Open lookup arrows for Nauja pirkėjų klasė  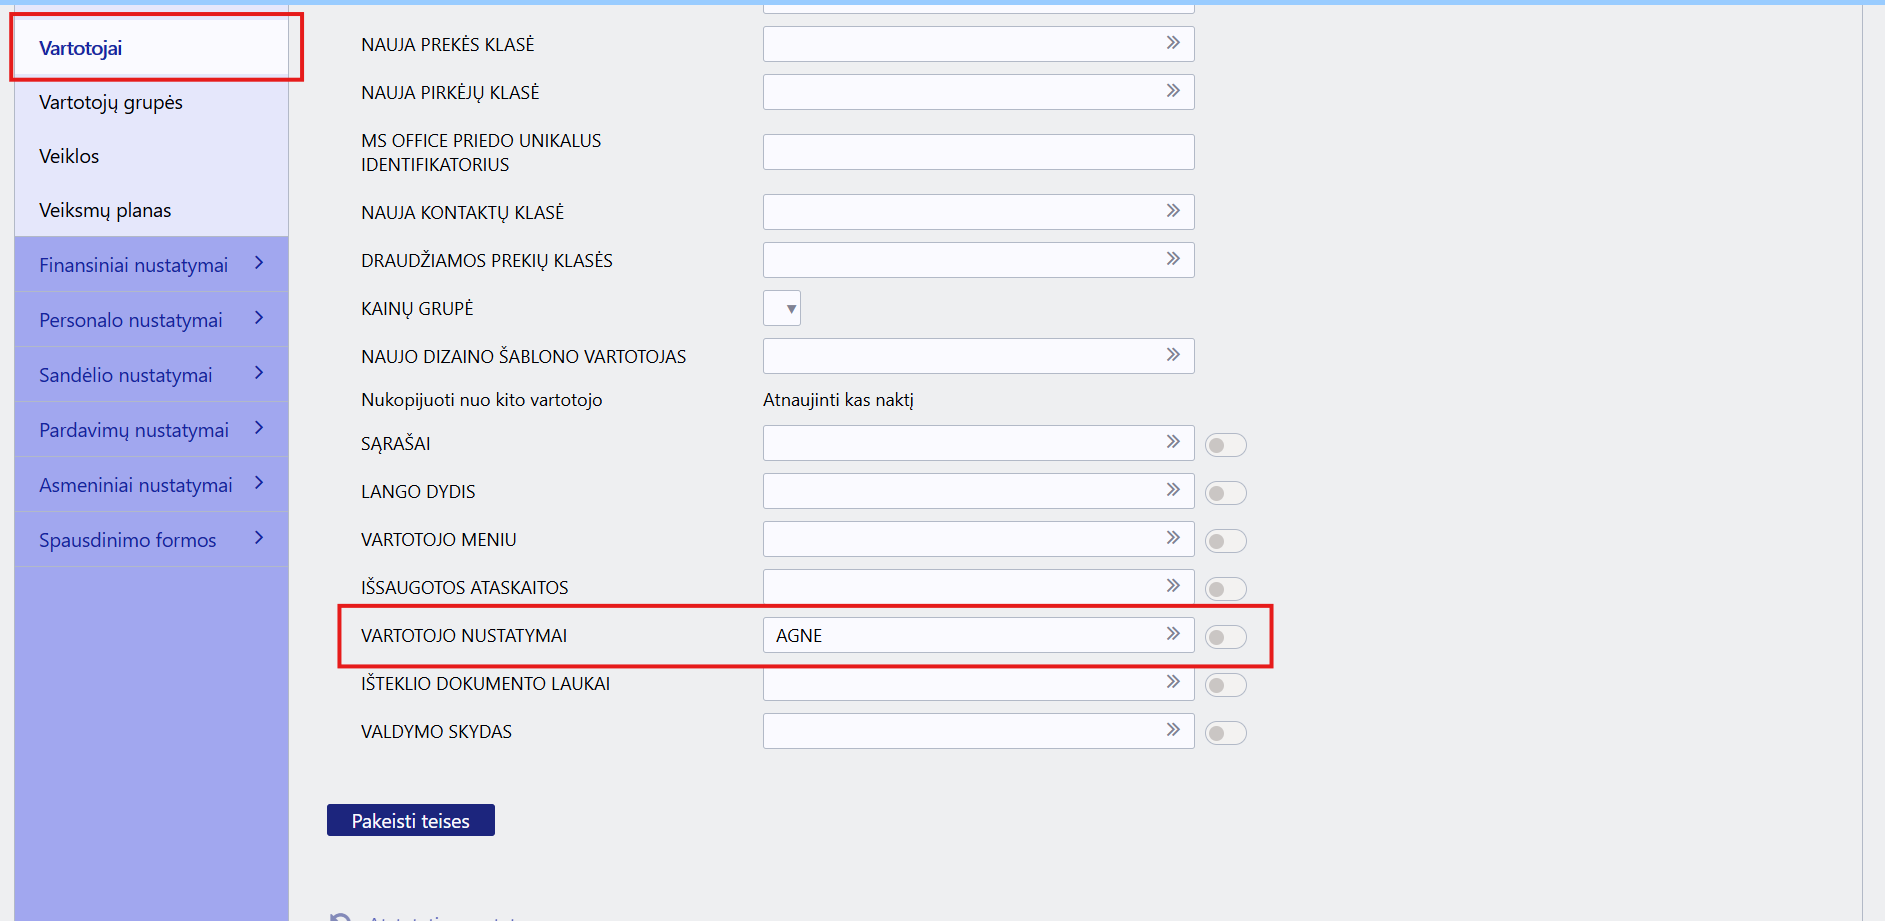point(1173,91)
